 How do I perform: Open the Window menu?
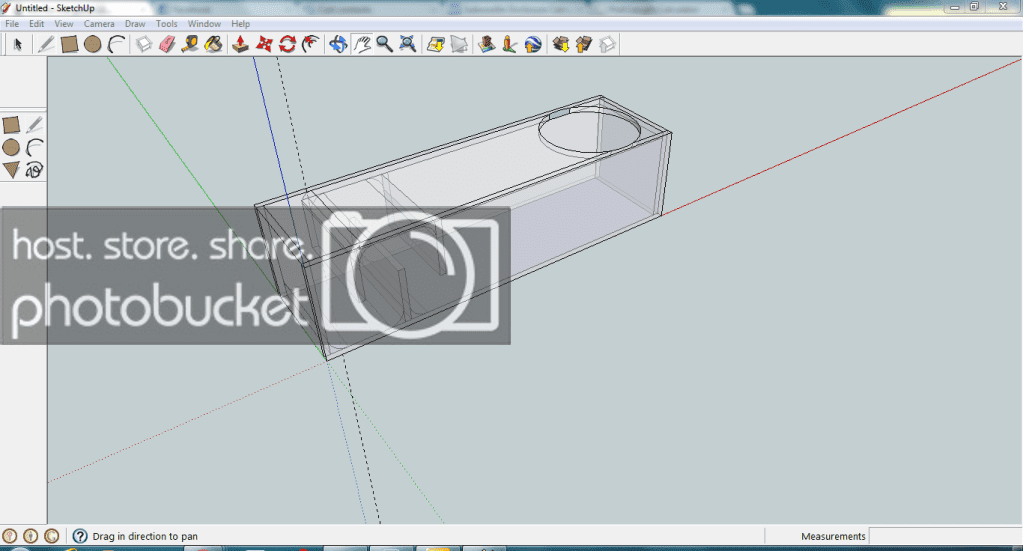tap(204, 23)
